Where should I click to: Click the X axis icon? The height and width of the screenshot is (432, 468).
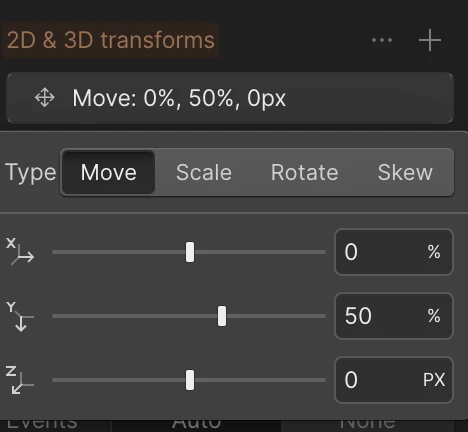tap(20, 252)
